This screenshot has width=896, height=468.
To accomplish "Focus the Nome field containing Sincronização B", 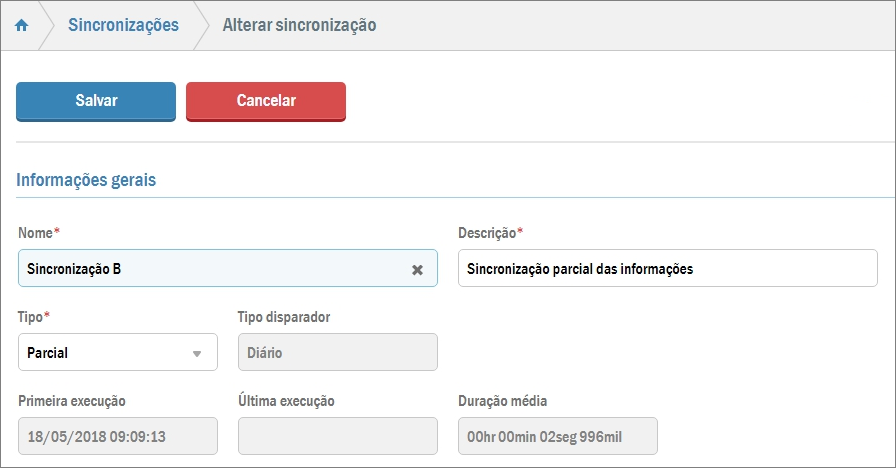I will pos(210,269).
